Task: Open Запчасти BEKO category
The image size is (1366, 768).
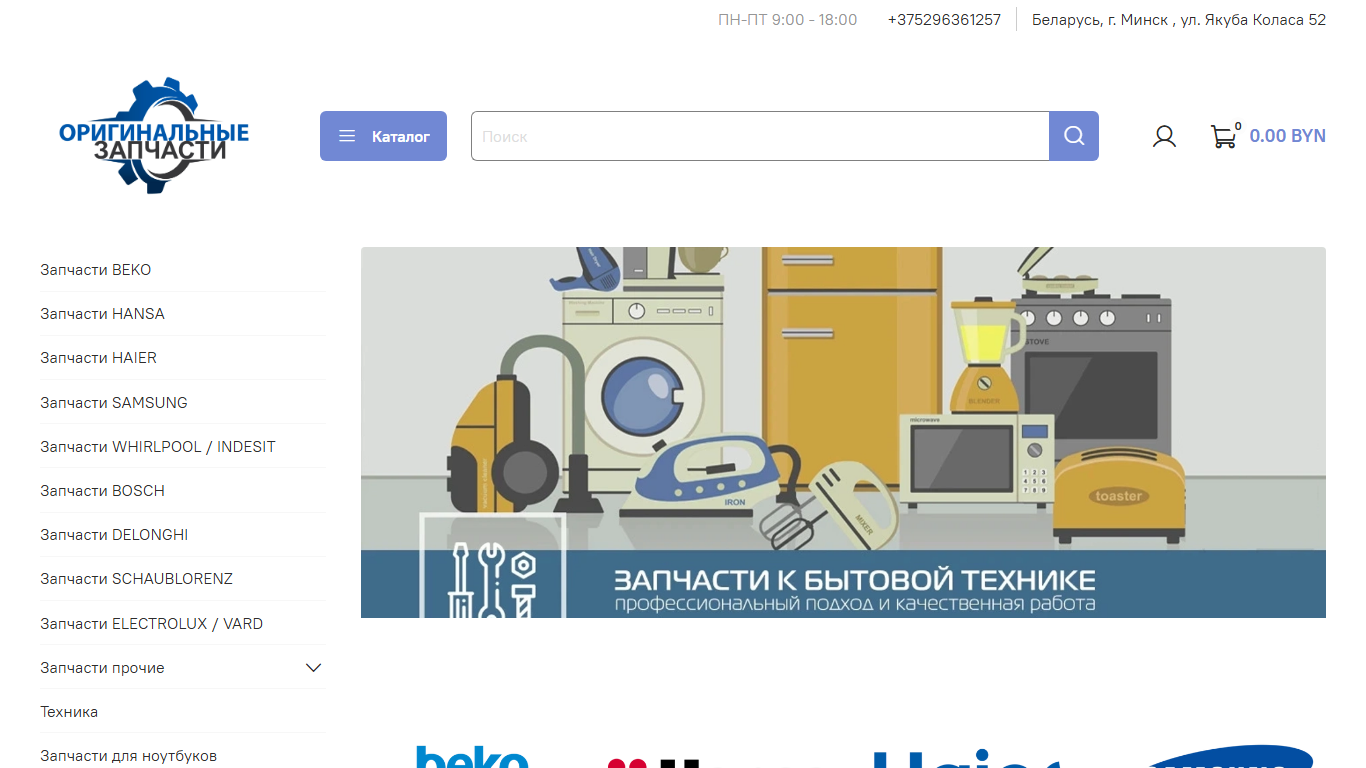Action: point(96,270)
